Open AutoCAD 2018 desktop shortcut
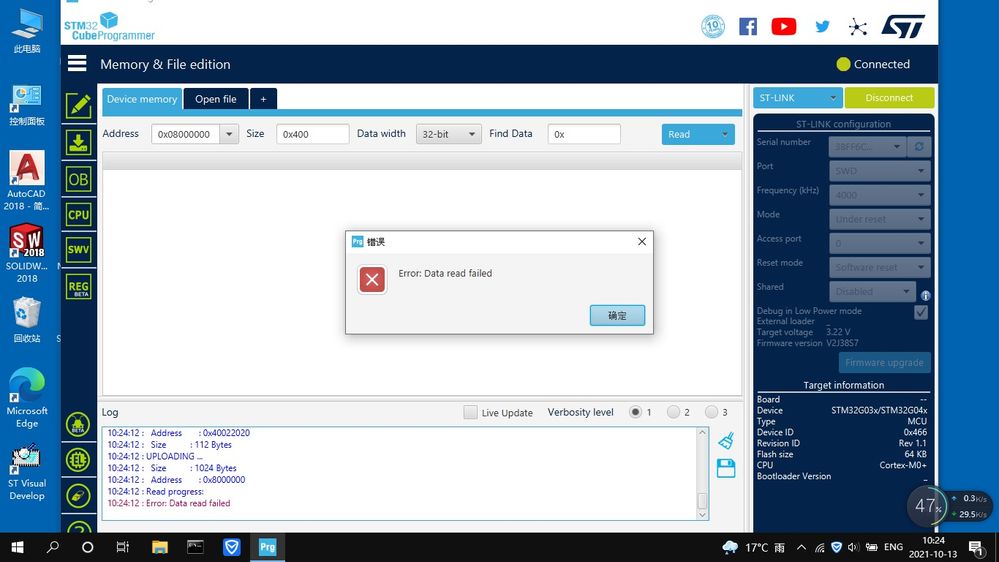The width and height of the screenshot is (999, 562). coord(27,180)
